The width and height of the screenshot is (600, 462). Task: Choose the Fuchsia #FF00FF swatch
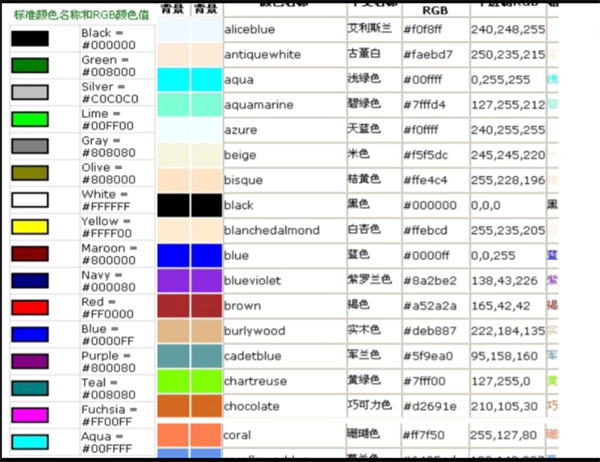(30, 415)
